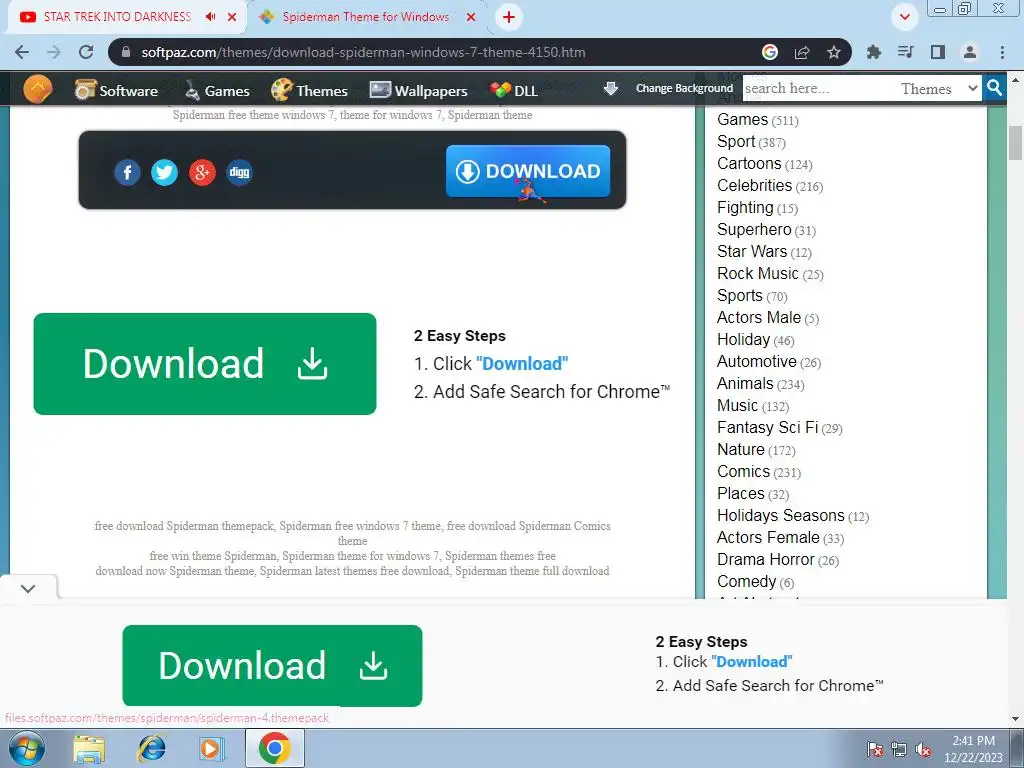The image size is (1024, 768).
Task: Open the Cartoons (124) category
Action: click(765, 164)
